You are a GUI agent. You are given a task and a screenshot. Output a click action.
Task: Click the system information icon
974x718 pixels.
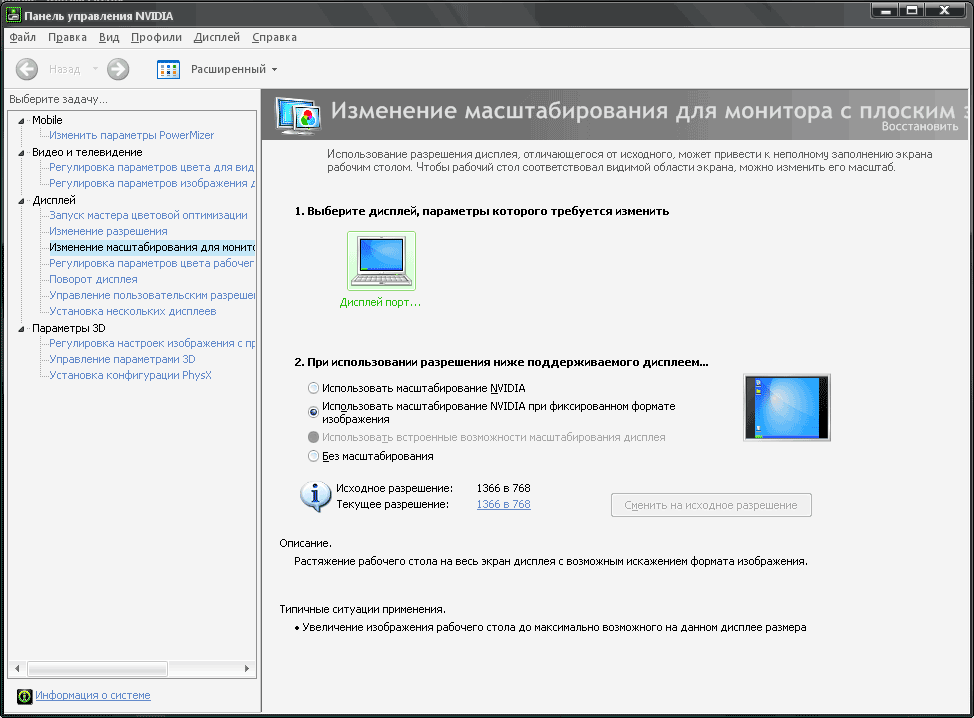tap(24, 696)
